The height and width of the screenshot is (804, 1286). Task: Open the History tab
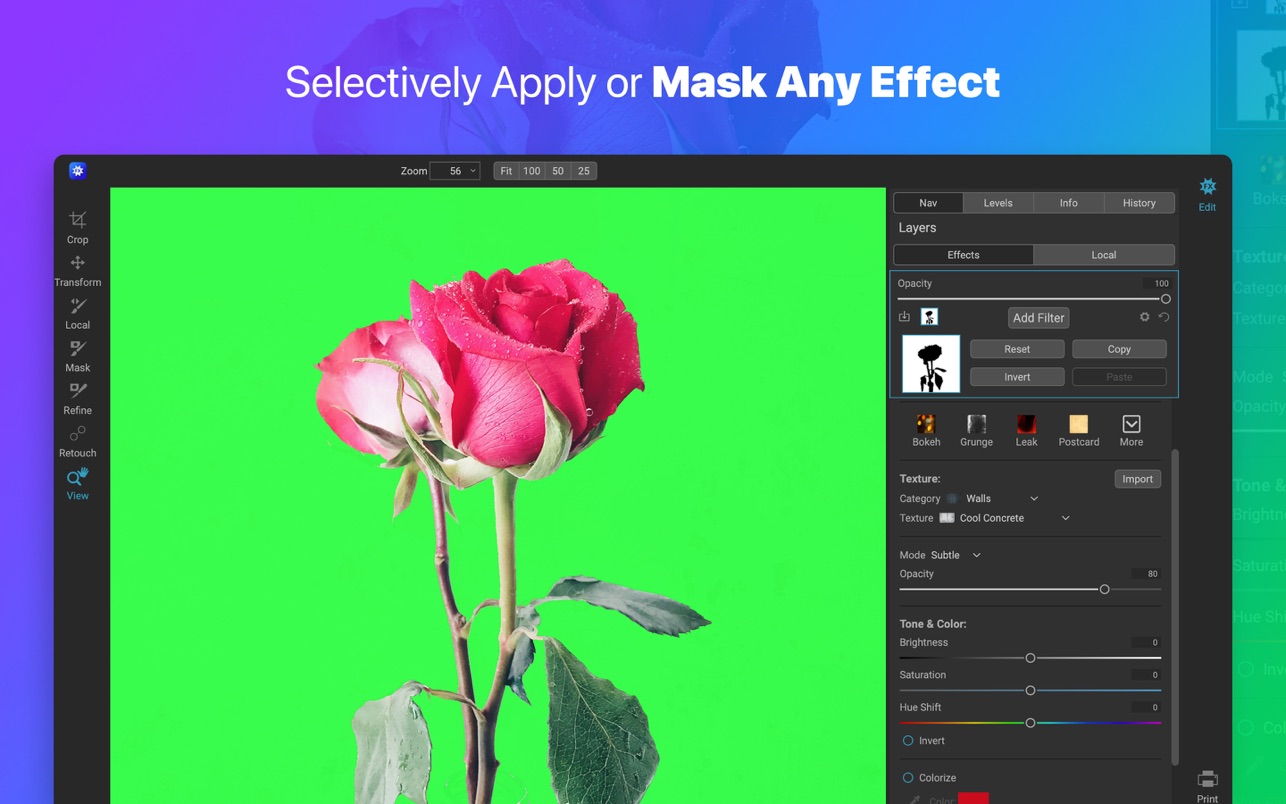pos(1138,203)
